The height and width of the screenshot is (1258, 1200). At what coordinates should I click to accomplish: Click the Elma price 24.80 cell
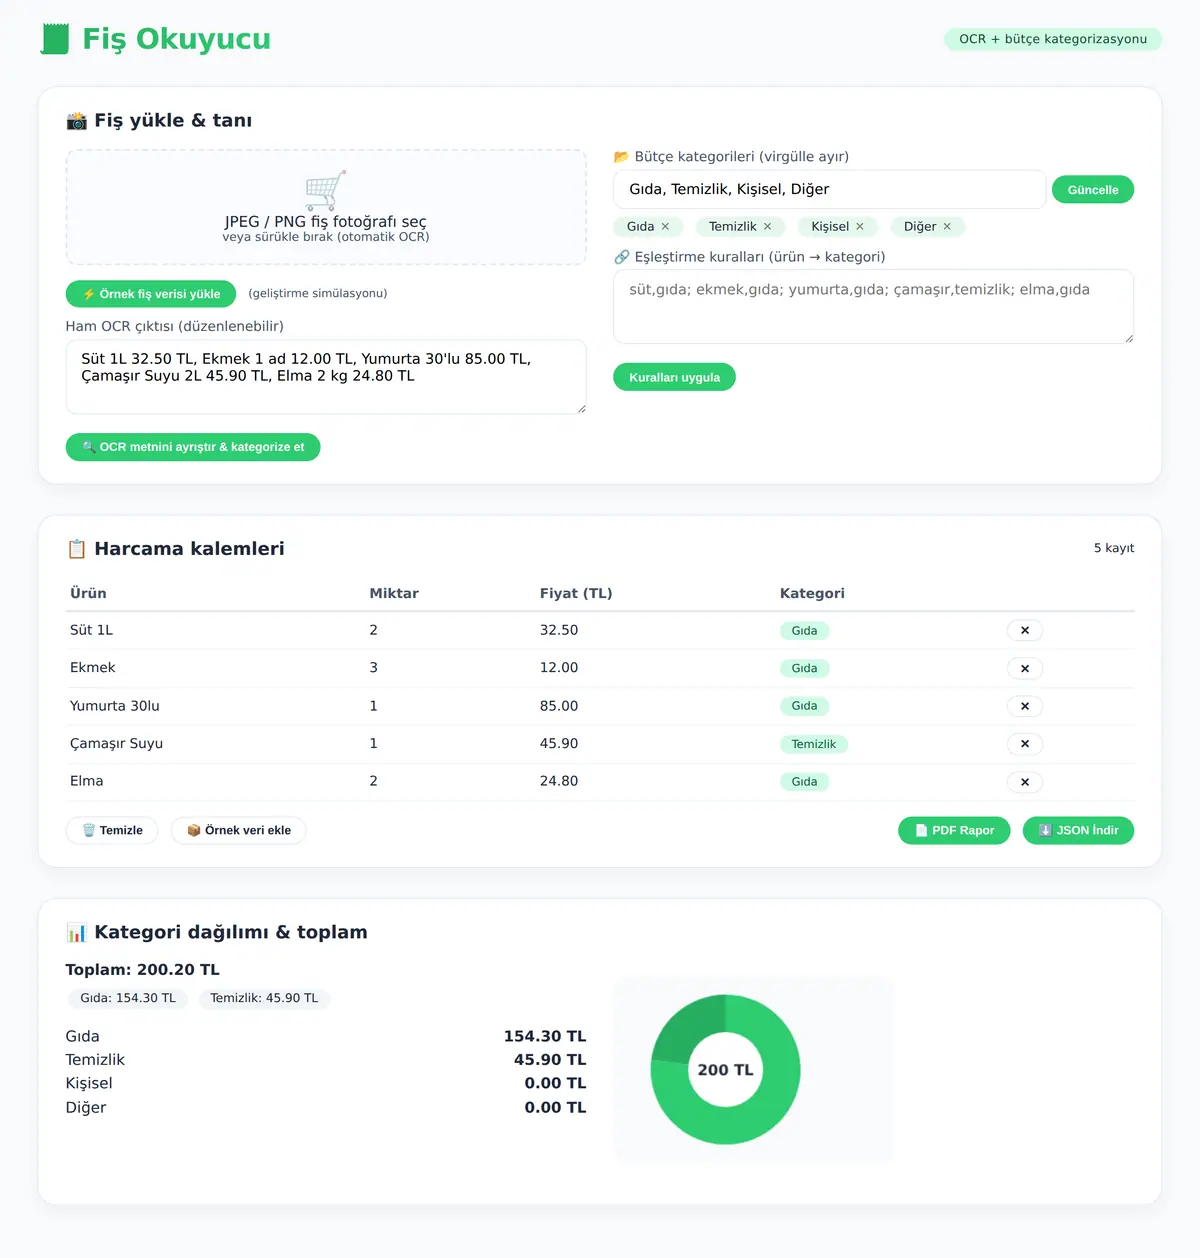point(559,781)
